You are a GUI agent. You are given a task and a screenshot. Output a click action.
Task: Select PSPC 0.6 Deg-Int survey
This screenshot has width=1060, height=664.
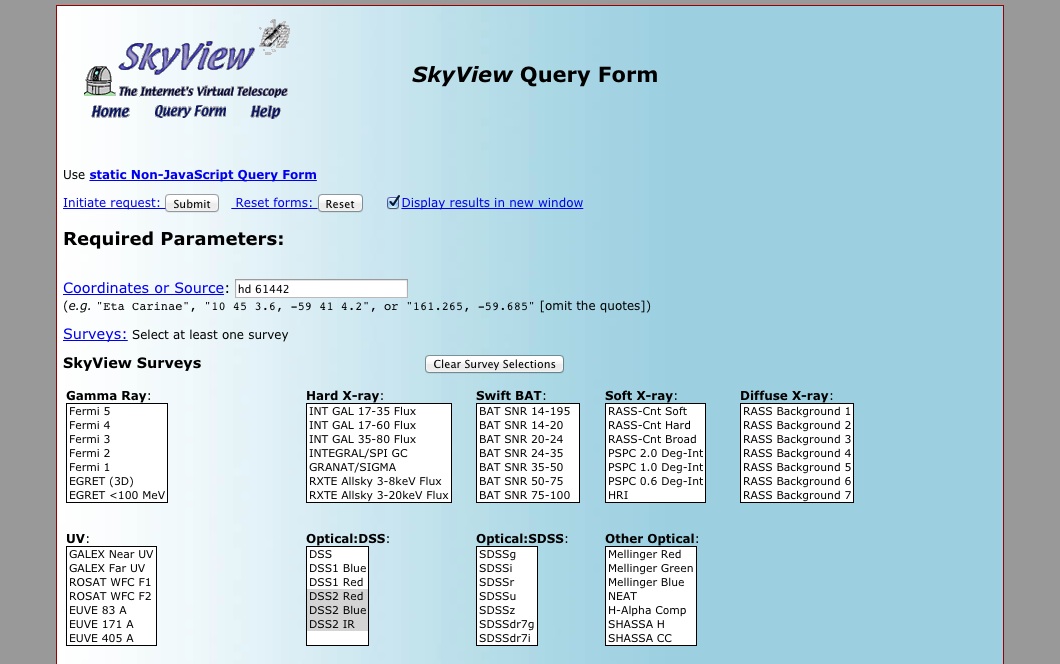[x=655, y=481]
